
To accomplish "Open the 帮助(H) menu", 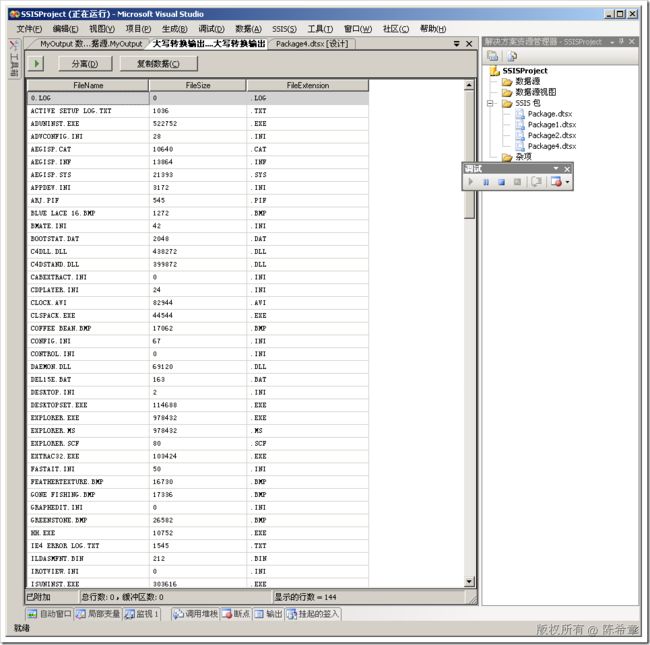I will point(433,29).
